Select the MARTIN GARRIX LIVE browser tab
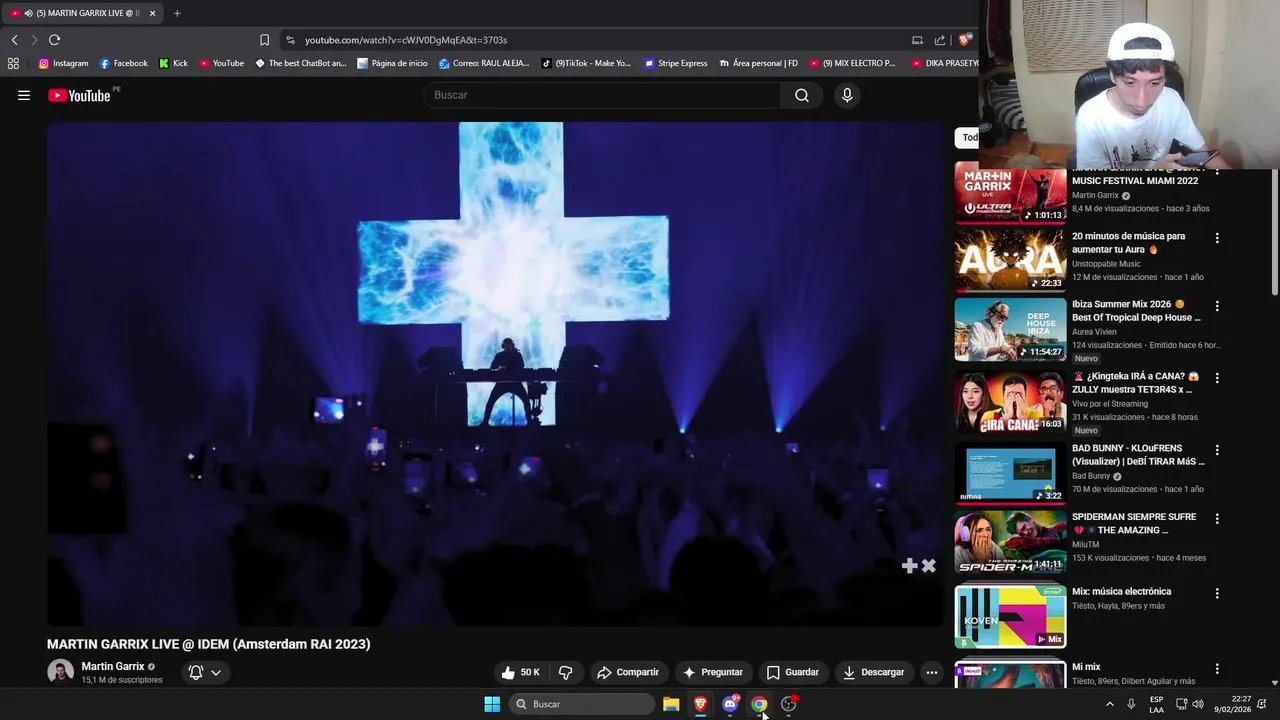This screenshot has width=1280, height=720. coord(82,13)
